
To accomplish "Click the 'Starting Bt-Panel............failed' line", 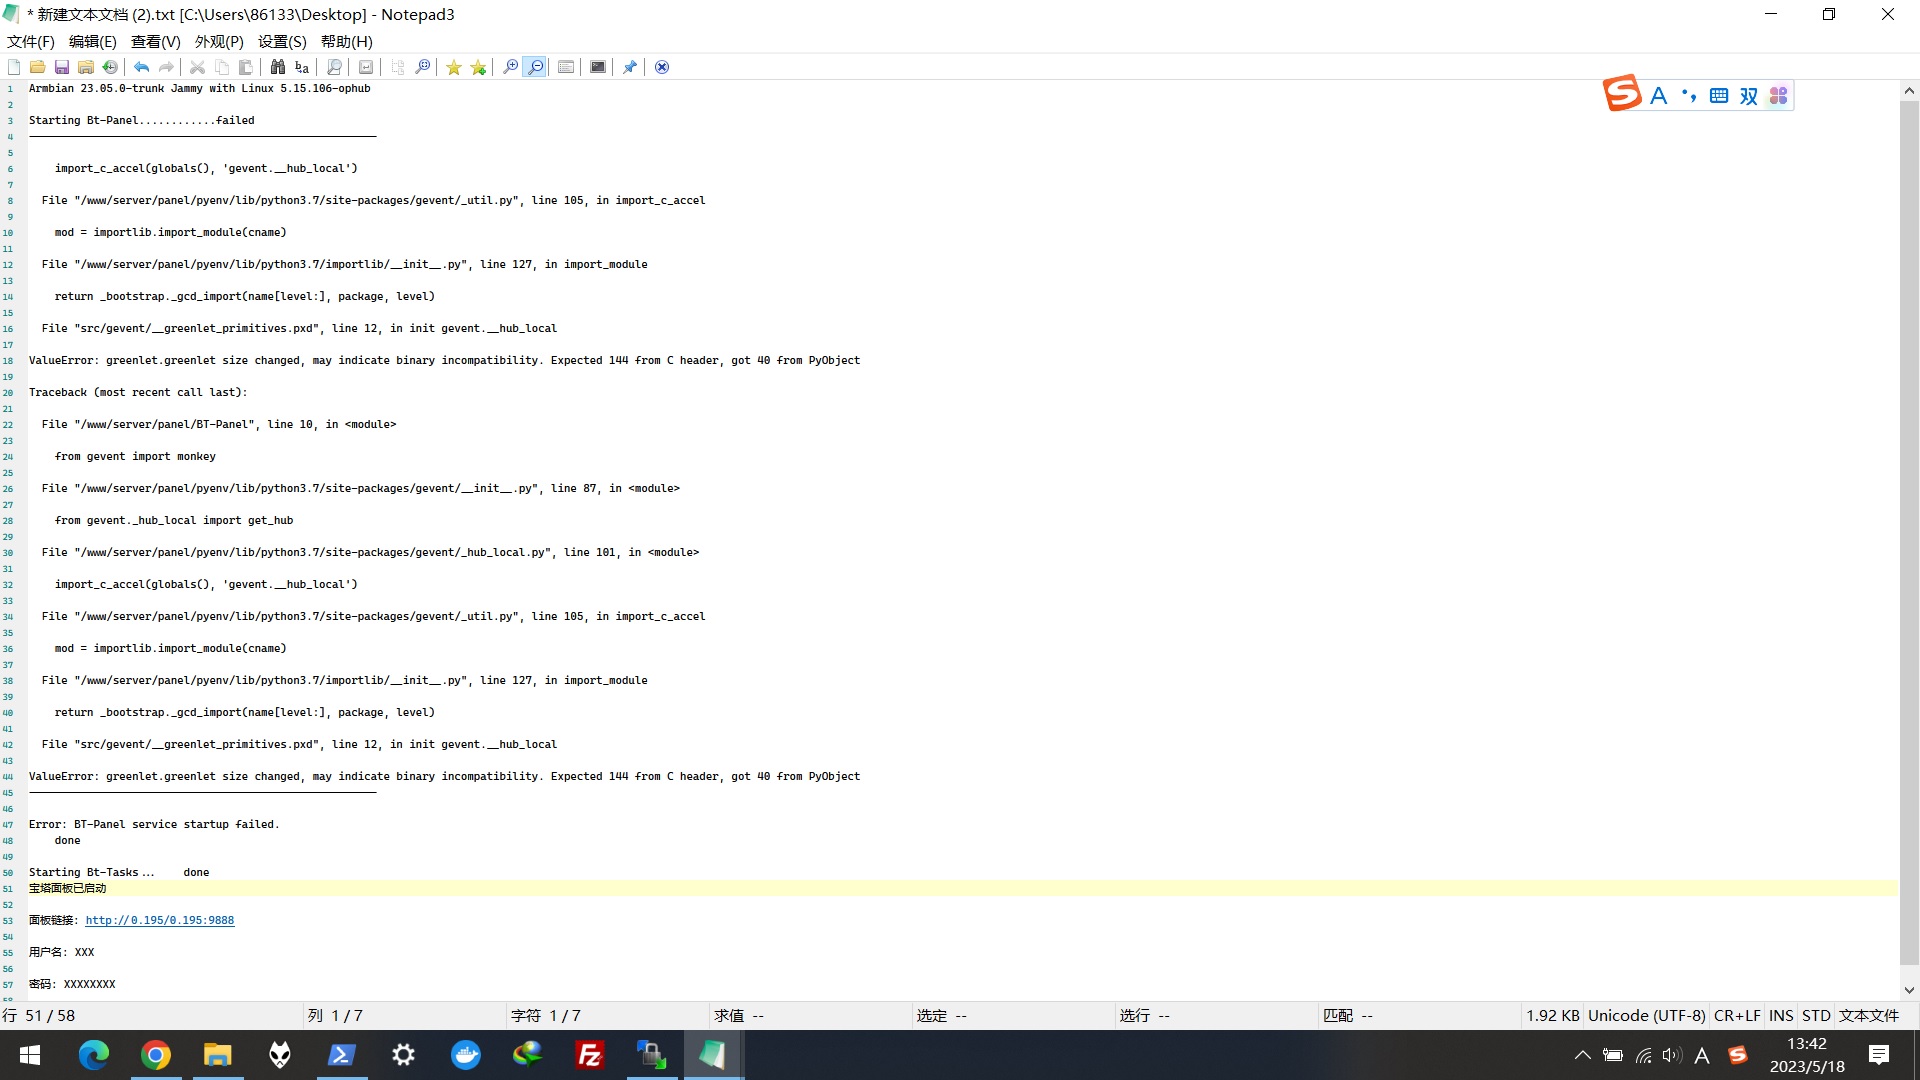I will coord(142,120).
